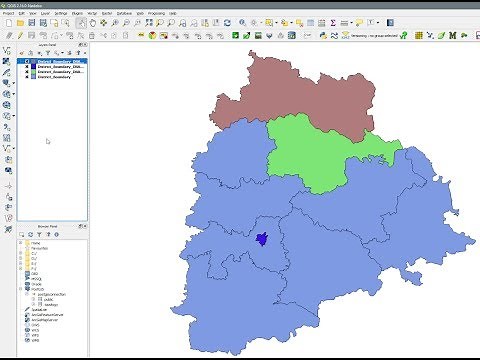The height and width of the screenshot is (360, 480).
Task: Open Statistical Summary sigma icon
Action: click(x=333, y=23)
